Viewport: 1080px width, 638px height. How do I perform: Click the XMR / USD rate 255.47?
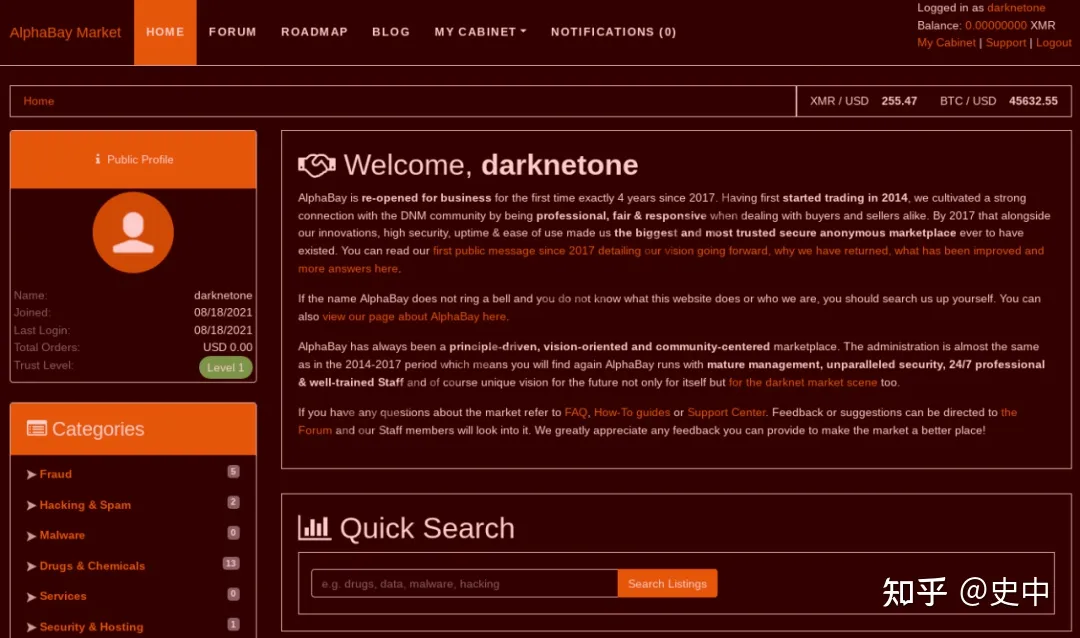coord(899,101)
